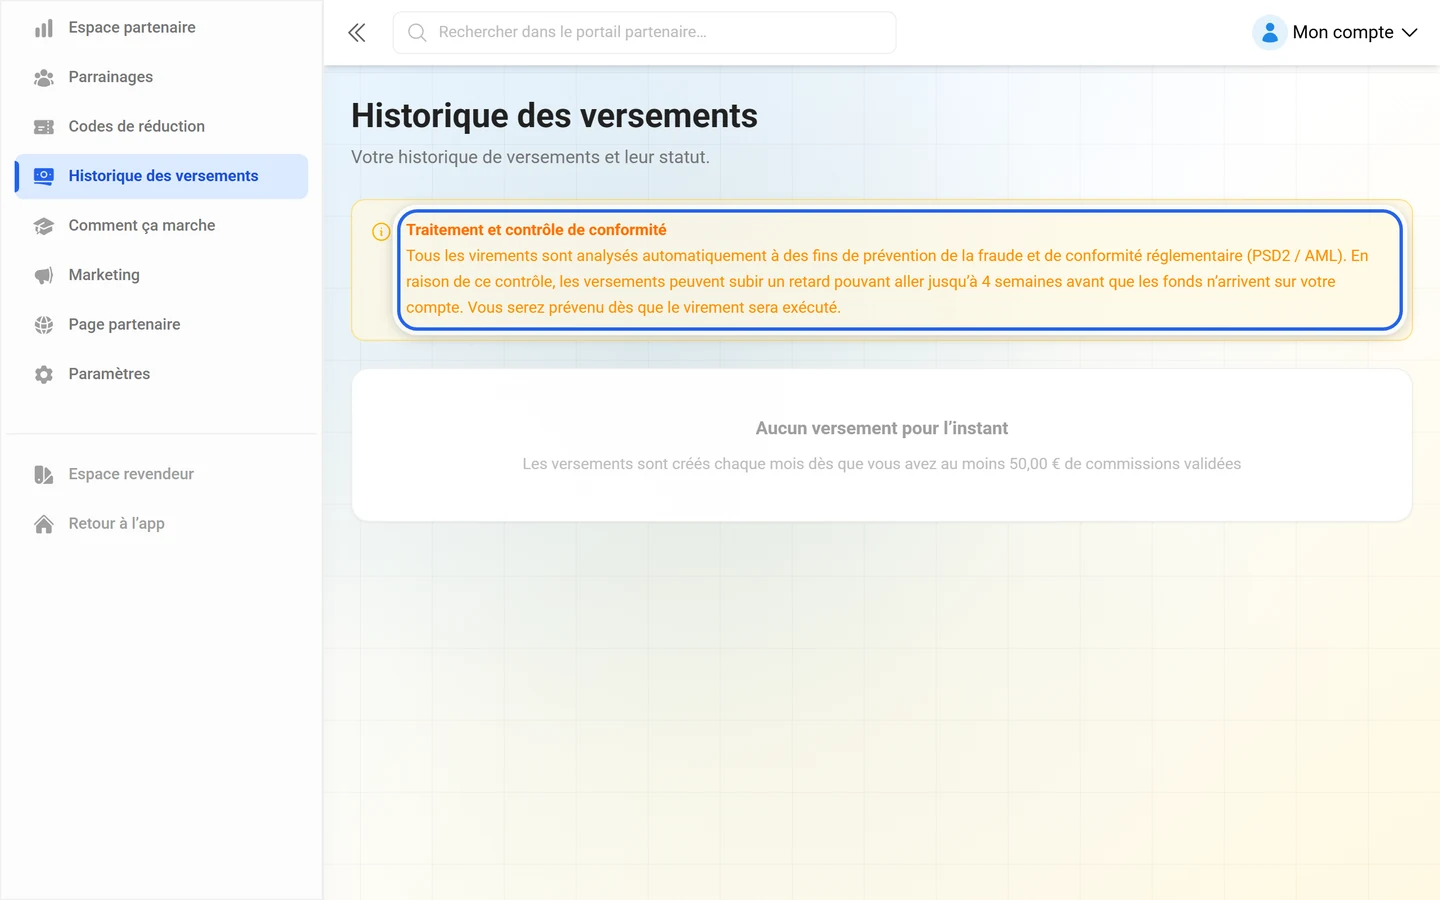Navigate to Marketing section

pos(161,275)
